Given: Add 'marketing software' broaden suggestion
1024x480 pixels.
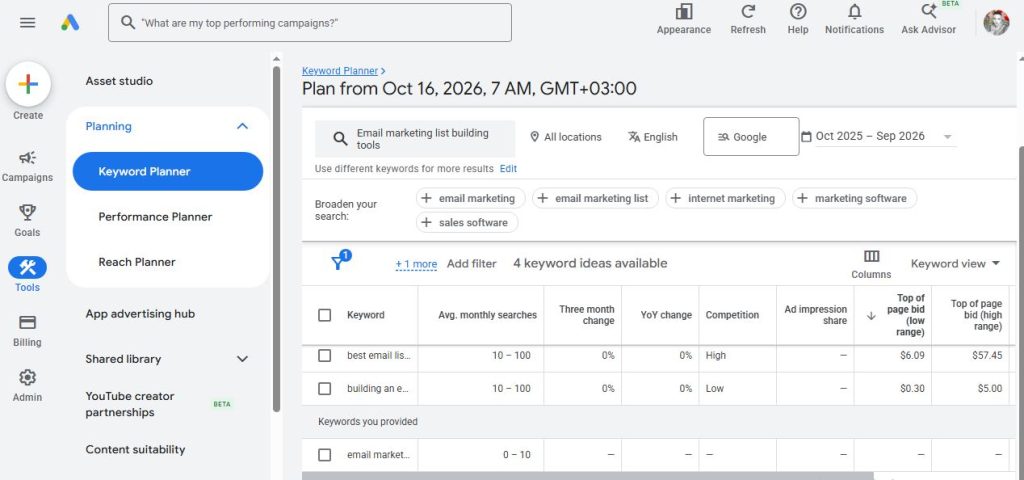Looking at the screenshot, I should 854,198.
